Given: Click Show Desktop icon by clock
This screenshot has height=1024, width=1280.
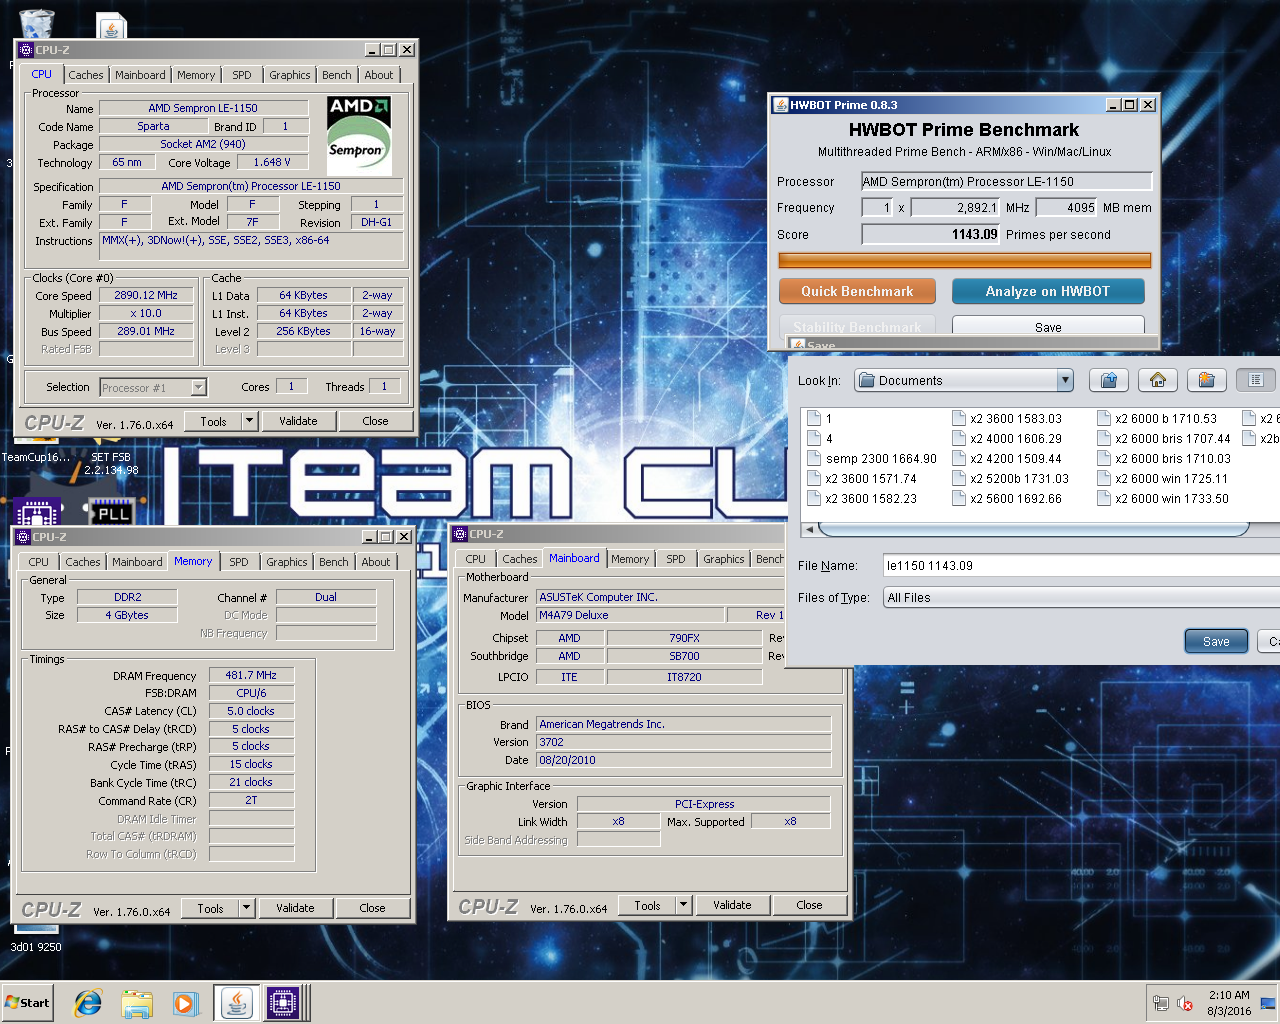Looking at the screenshot, I should point(1267,1003).
